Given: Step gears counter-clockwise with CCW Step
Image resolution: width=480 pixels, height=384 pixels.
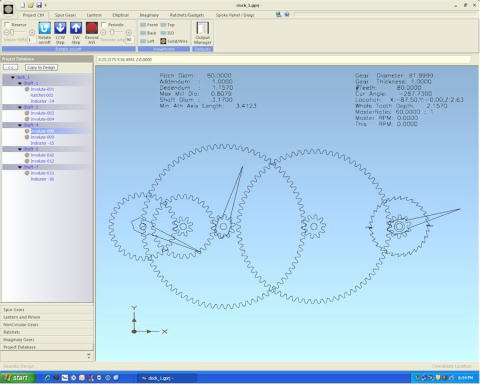Looking at the screenshot, I should [60, 28].
